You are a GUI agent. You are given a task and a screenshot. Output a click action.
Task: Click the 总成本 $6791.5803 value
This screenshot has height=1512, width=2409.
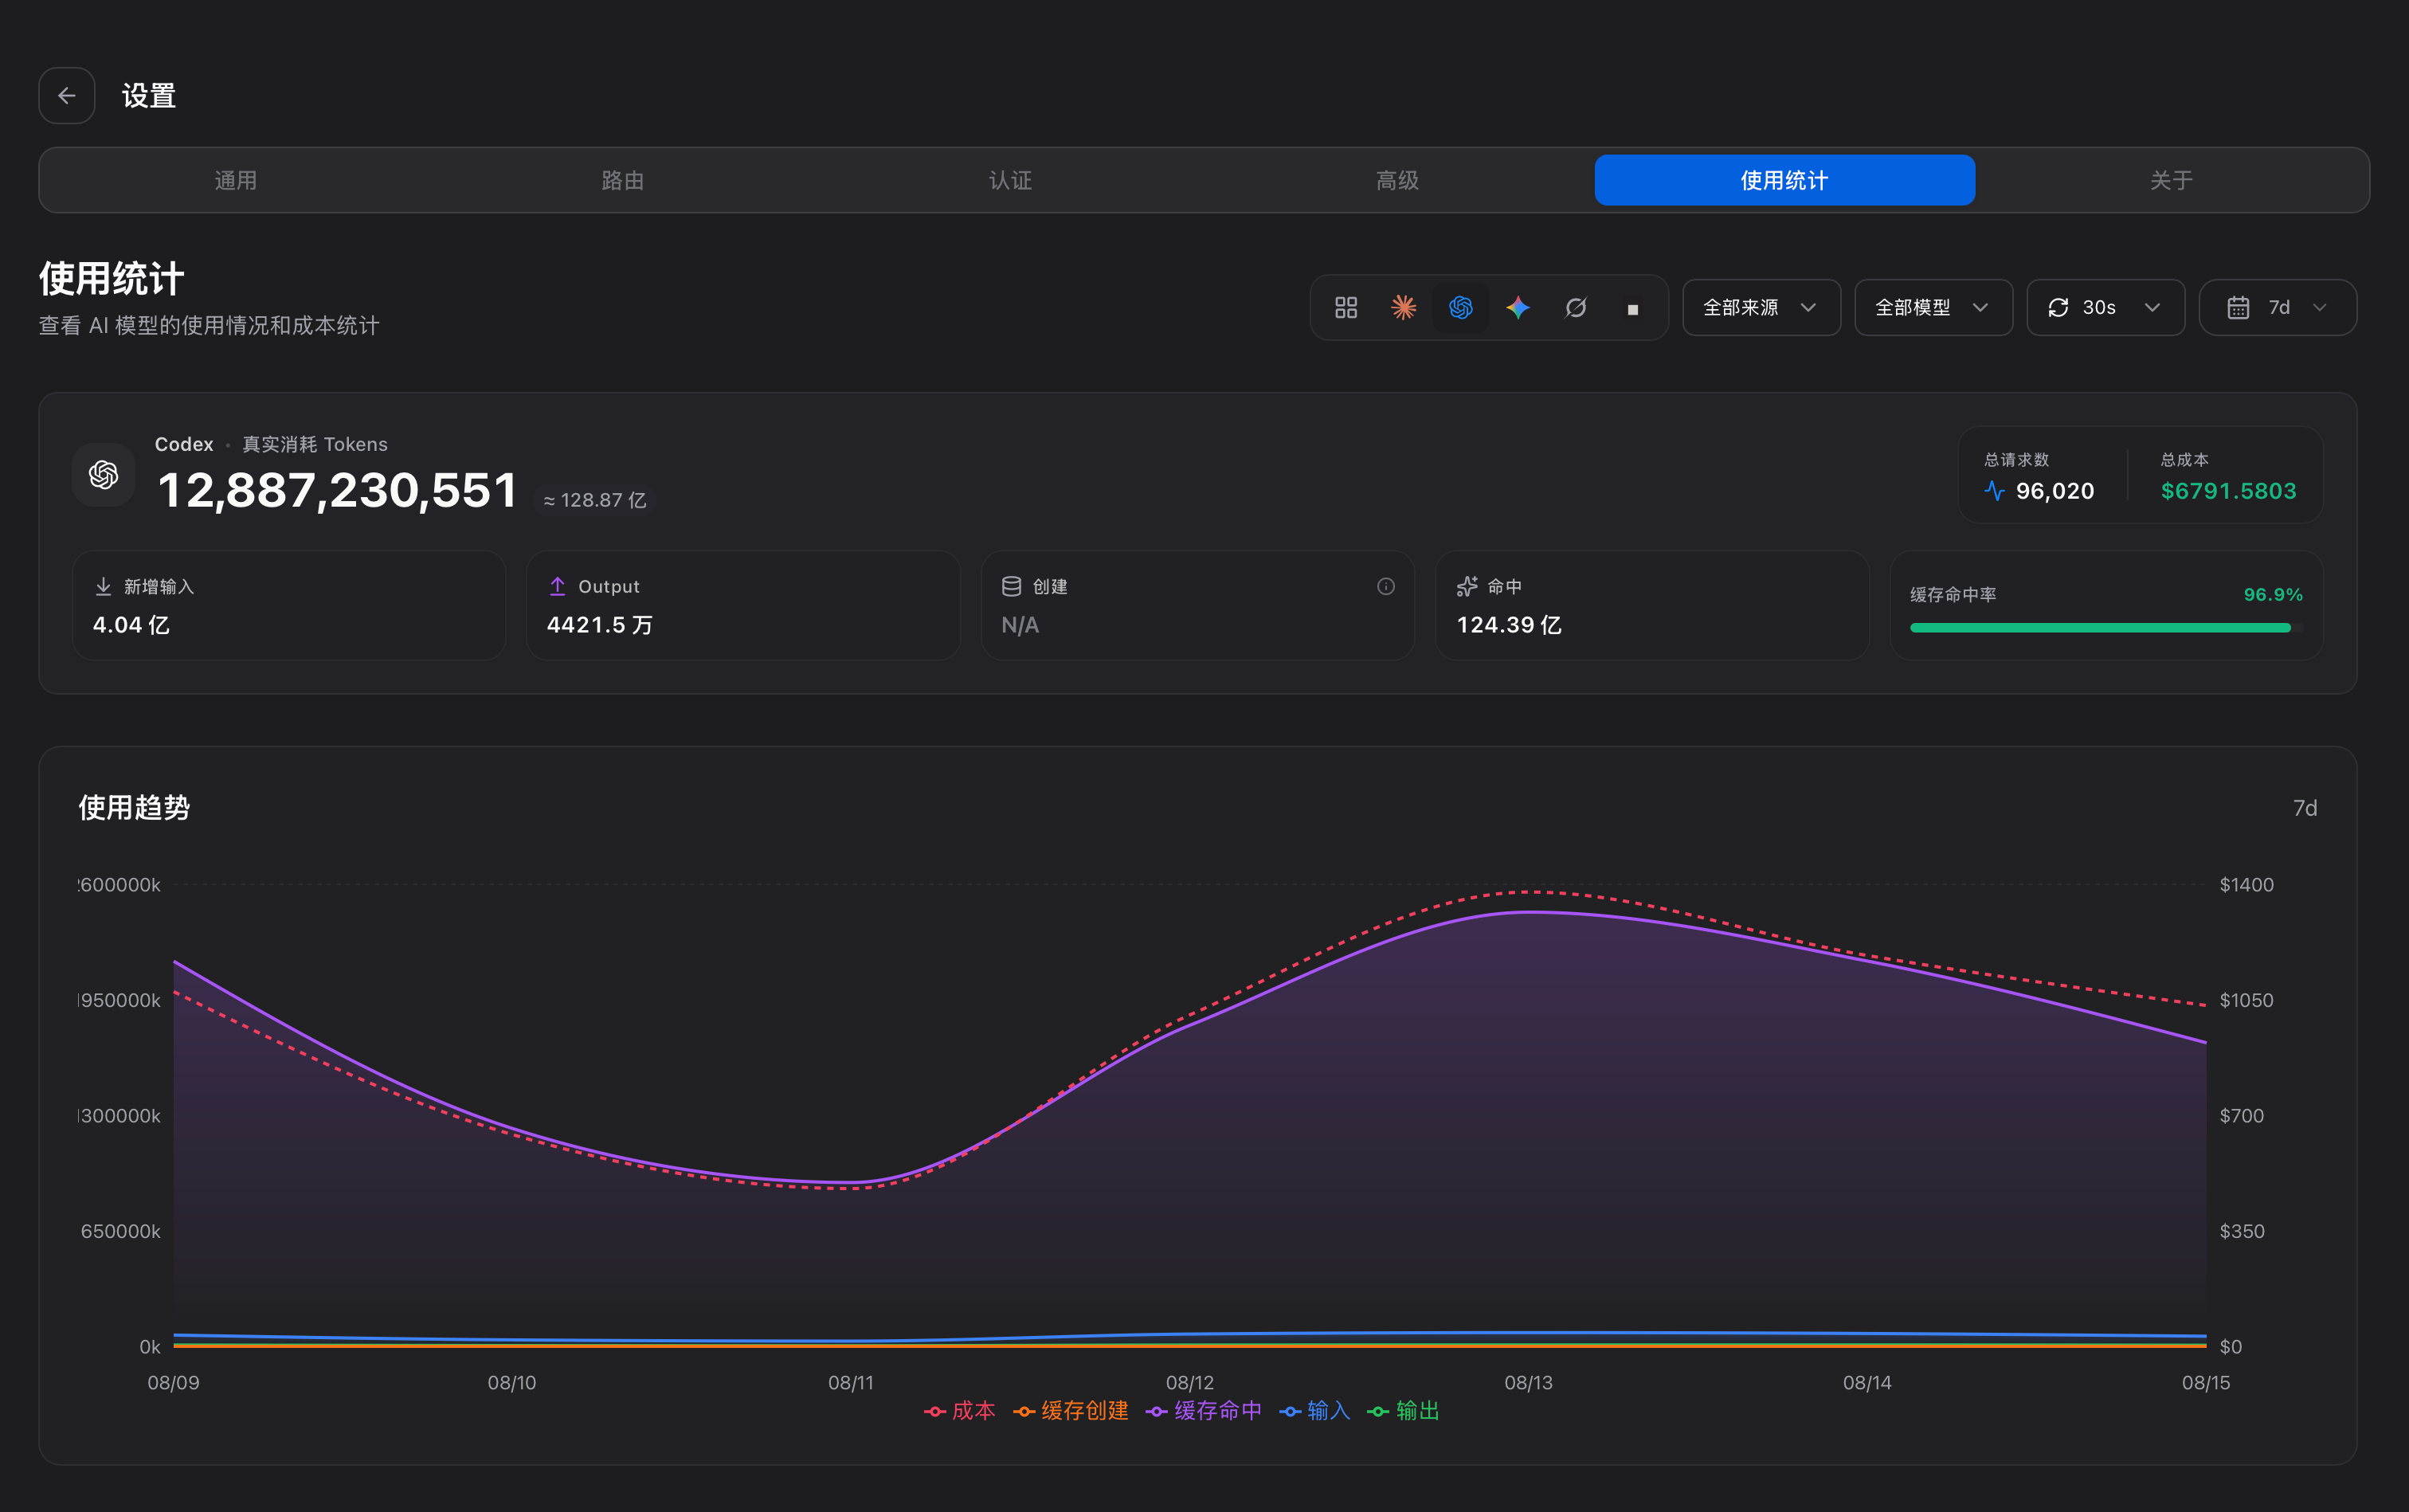pyautogui.click(x=2228, y=491)
